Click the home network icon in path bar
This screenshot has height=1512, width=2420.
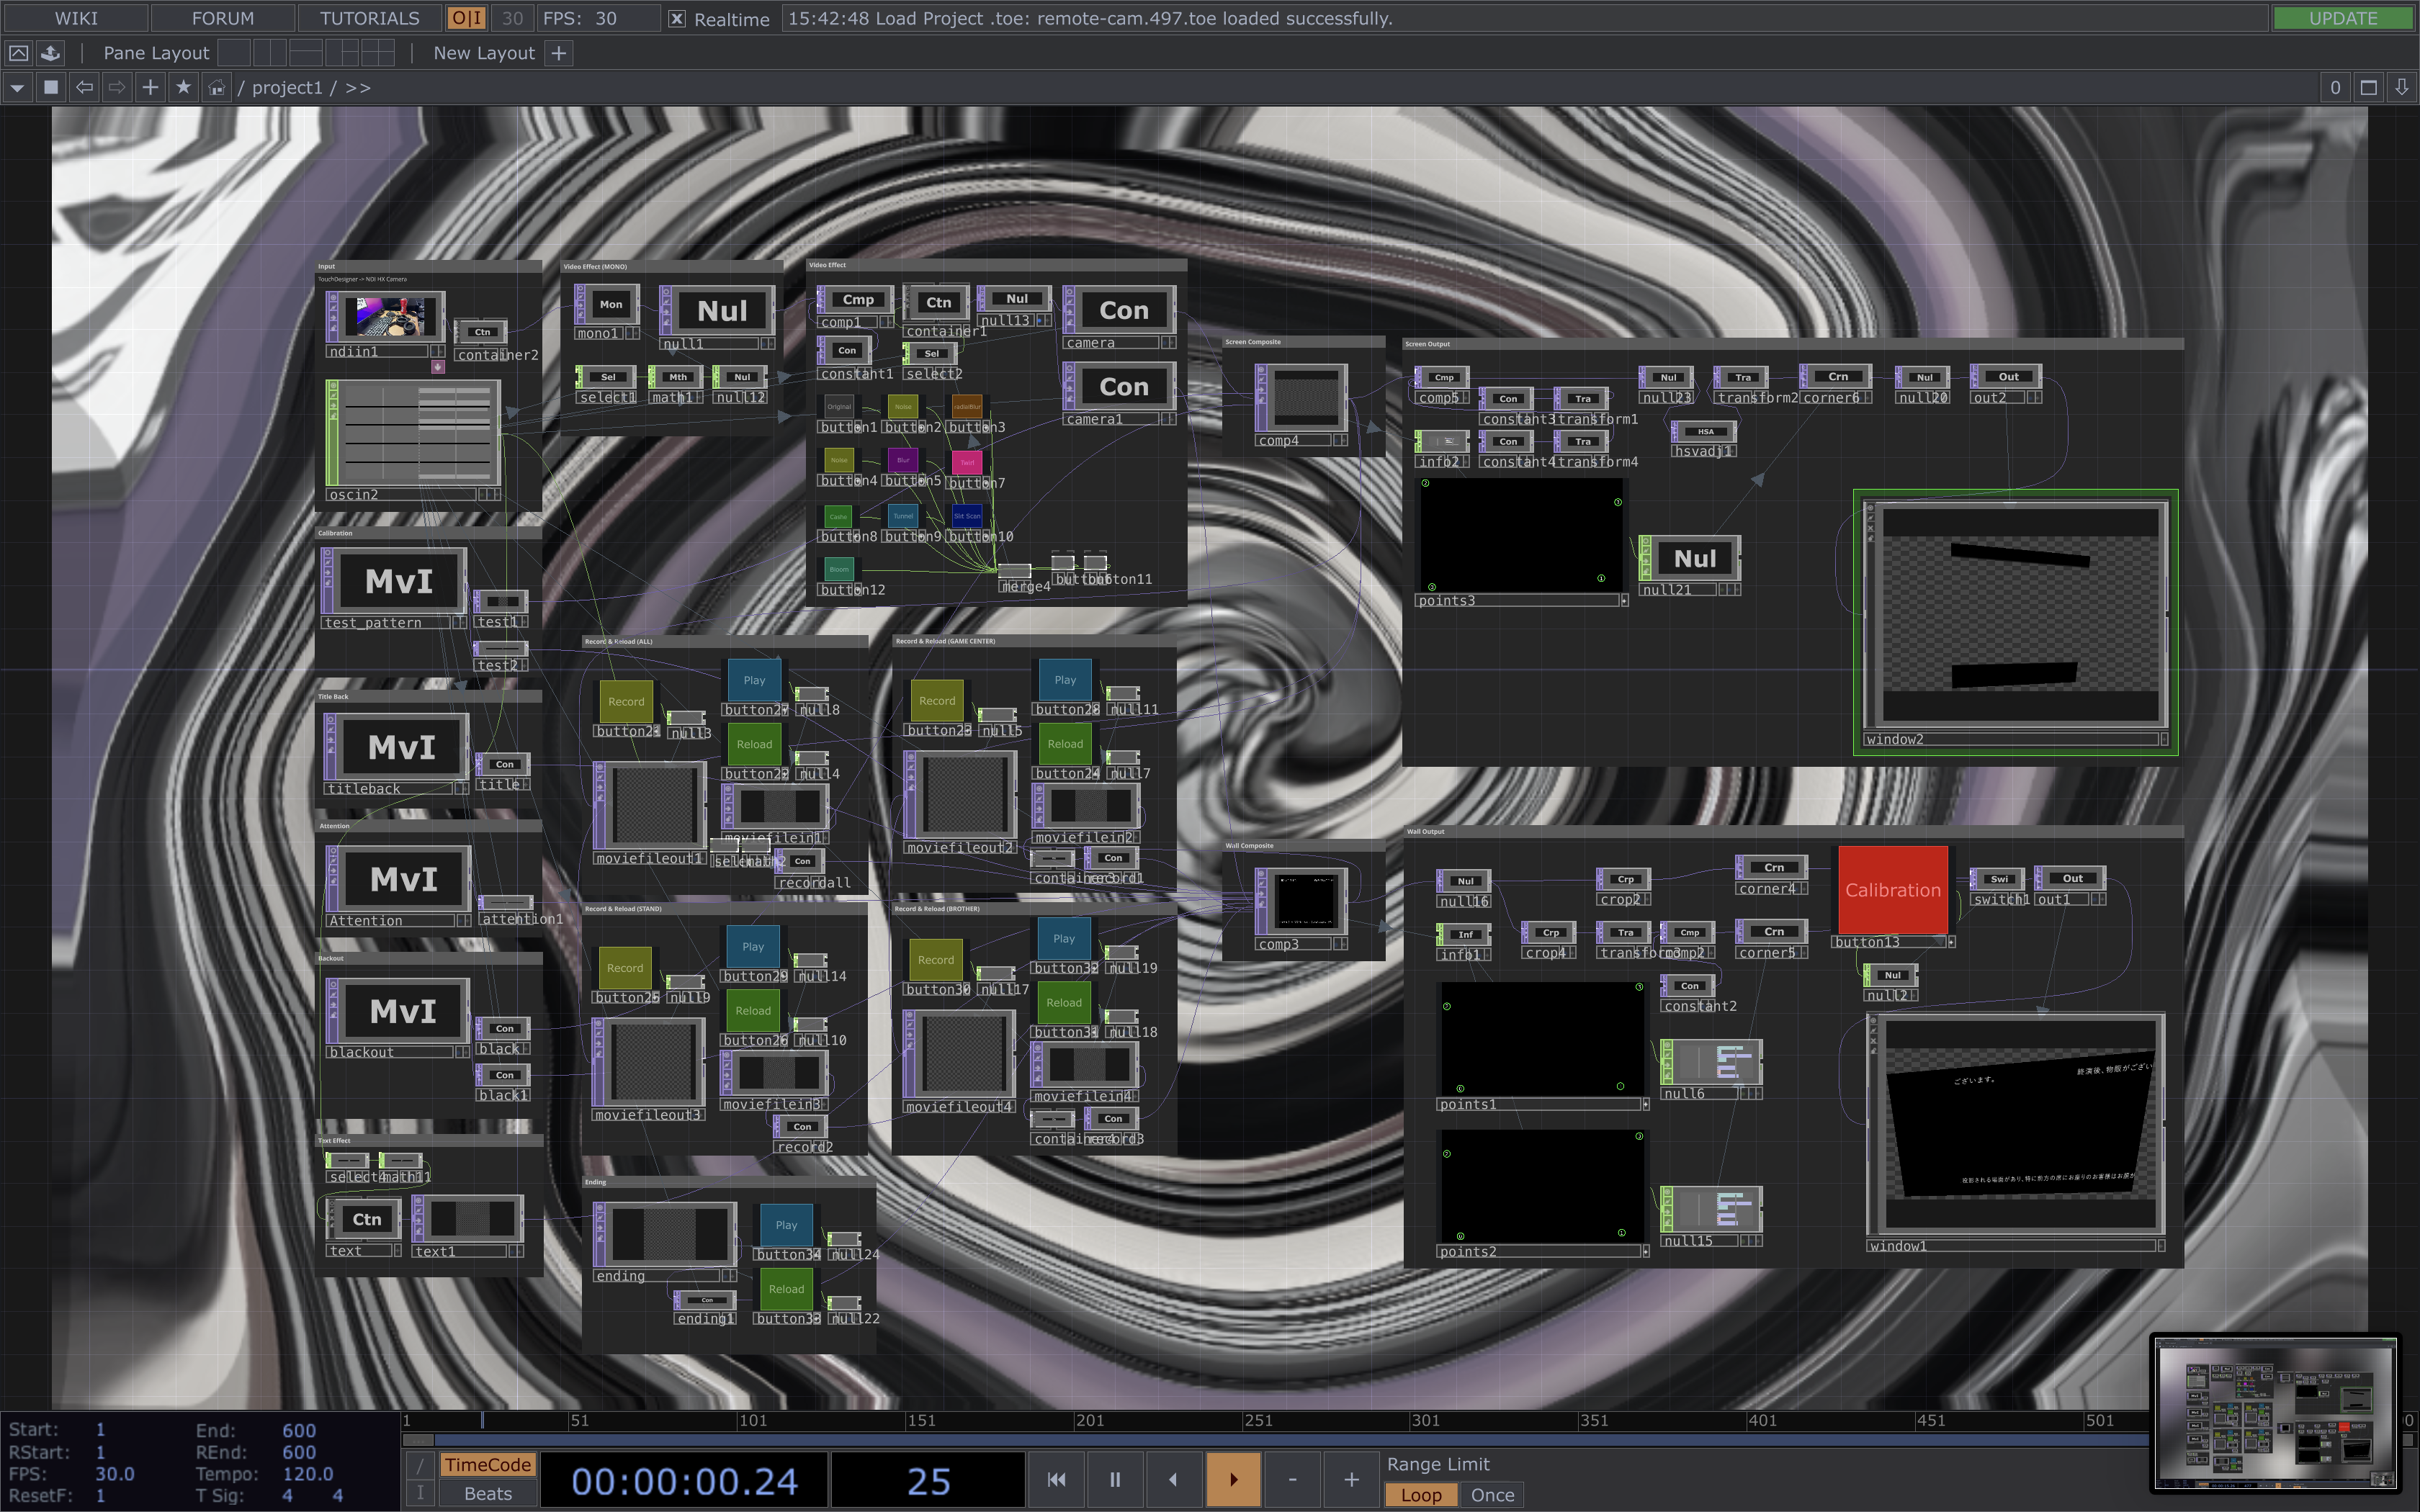click(x=216, y=88)
